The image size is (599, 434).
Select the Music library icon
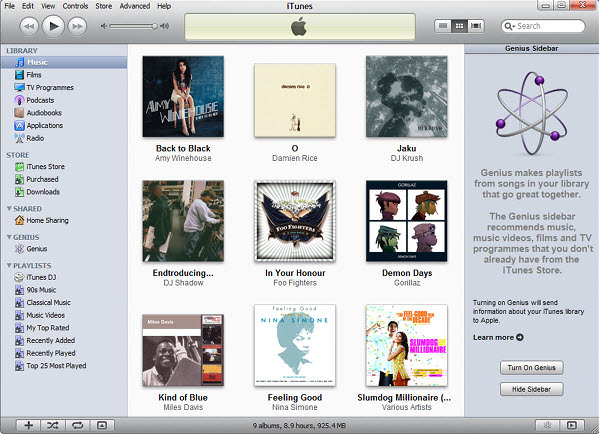coord(19,62)
